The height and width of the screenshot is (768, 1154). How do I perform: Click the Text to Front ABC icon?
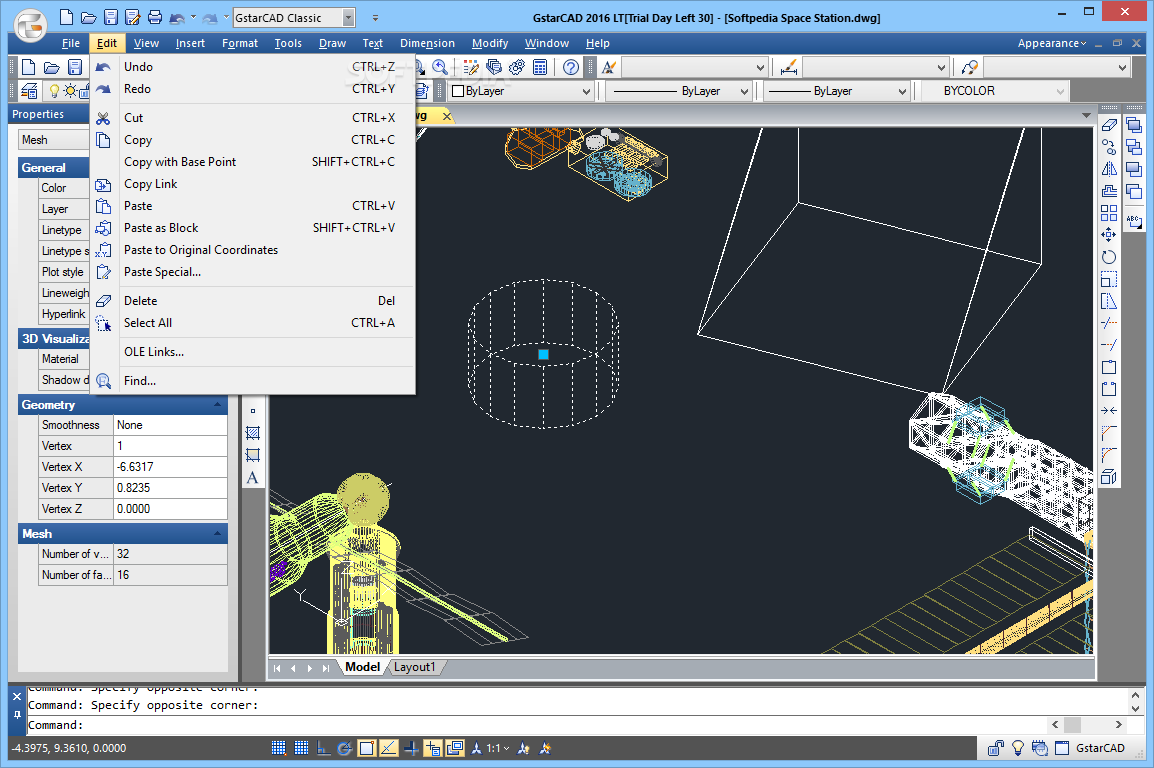tap(1134, 221)
